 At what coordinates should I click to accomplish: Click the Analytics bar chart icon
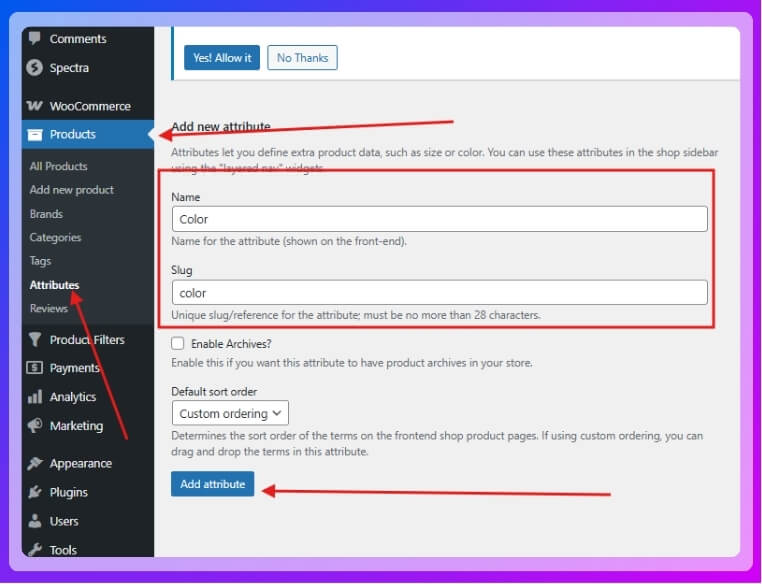(x=35, y=397)
